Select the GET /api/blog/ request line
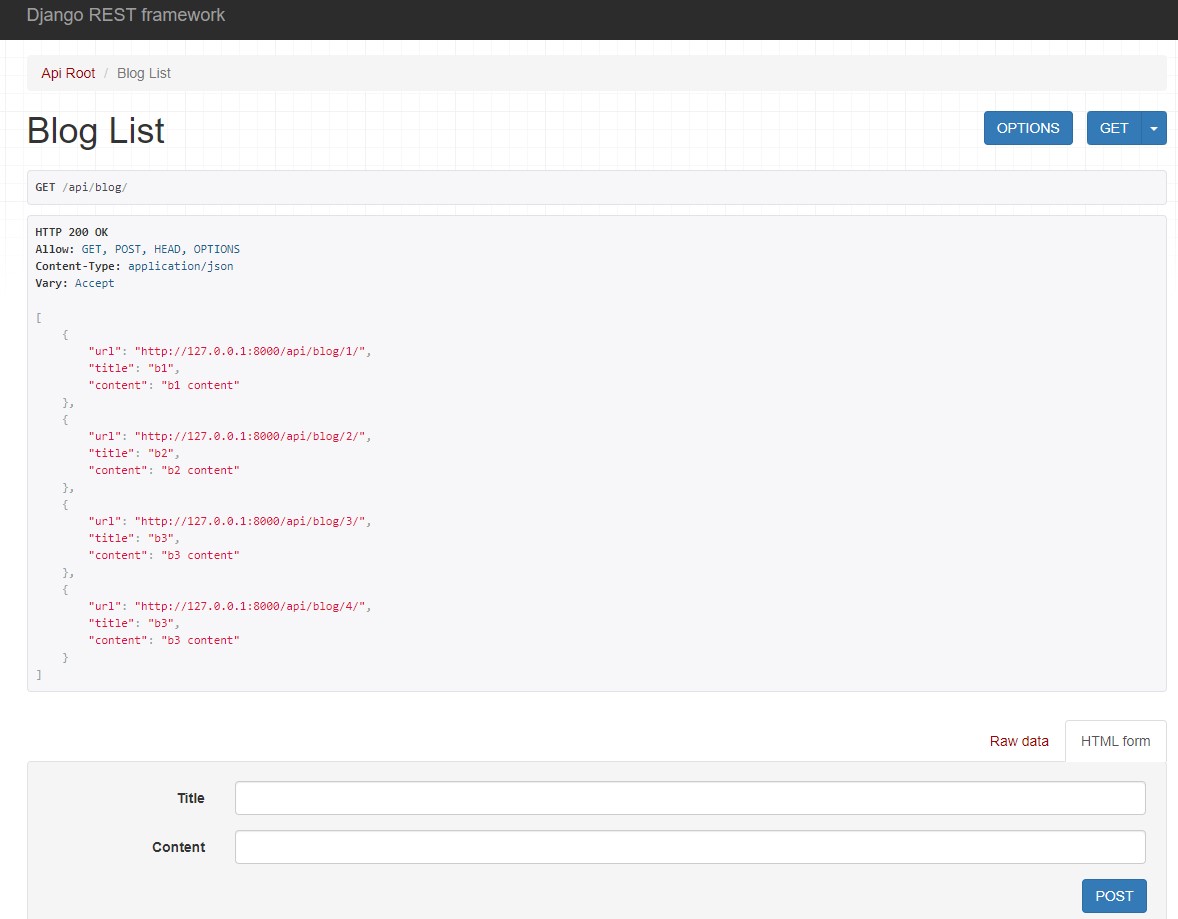Screen dimensions: 1178x919 [x=81, y=187]
